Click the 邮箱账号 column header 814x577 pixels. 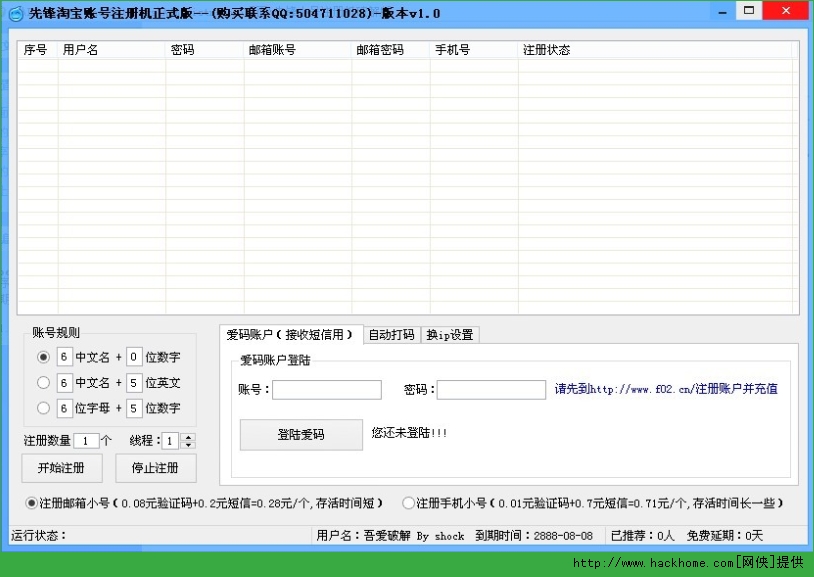[297, 50]
